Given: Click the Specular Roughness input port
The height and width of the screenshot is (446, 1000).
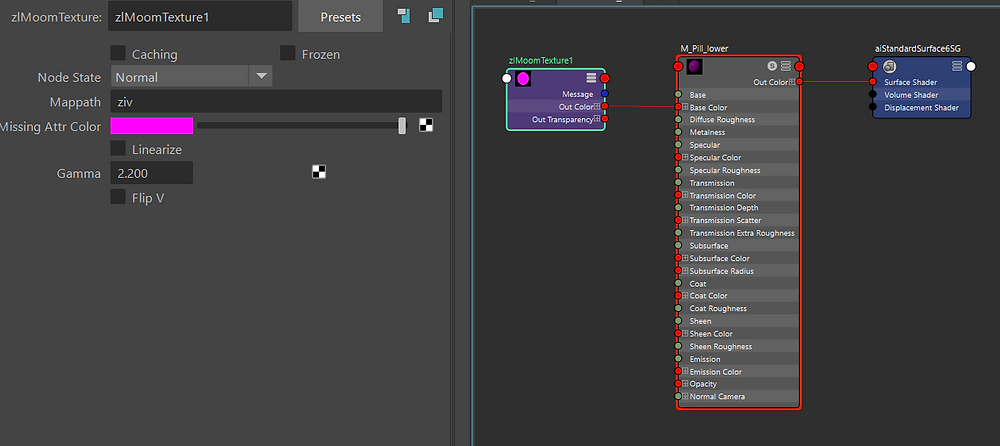Looking at the screenshot, I should [x=679, y=170].
